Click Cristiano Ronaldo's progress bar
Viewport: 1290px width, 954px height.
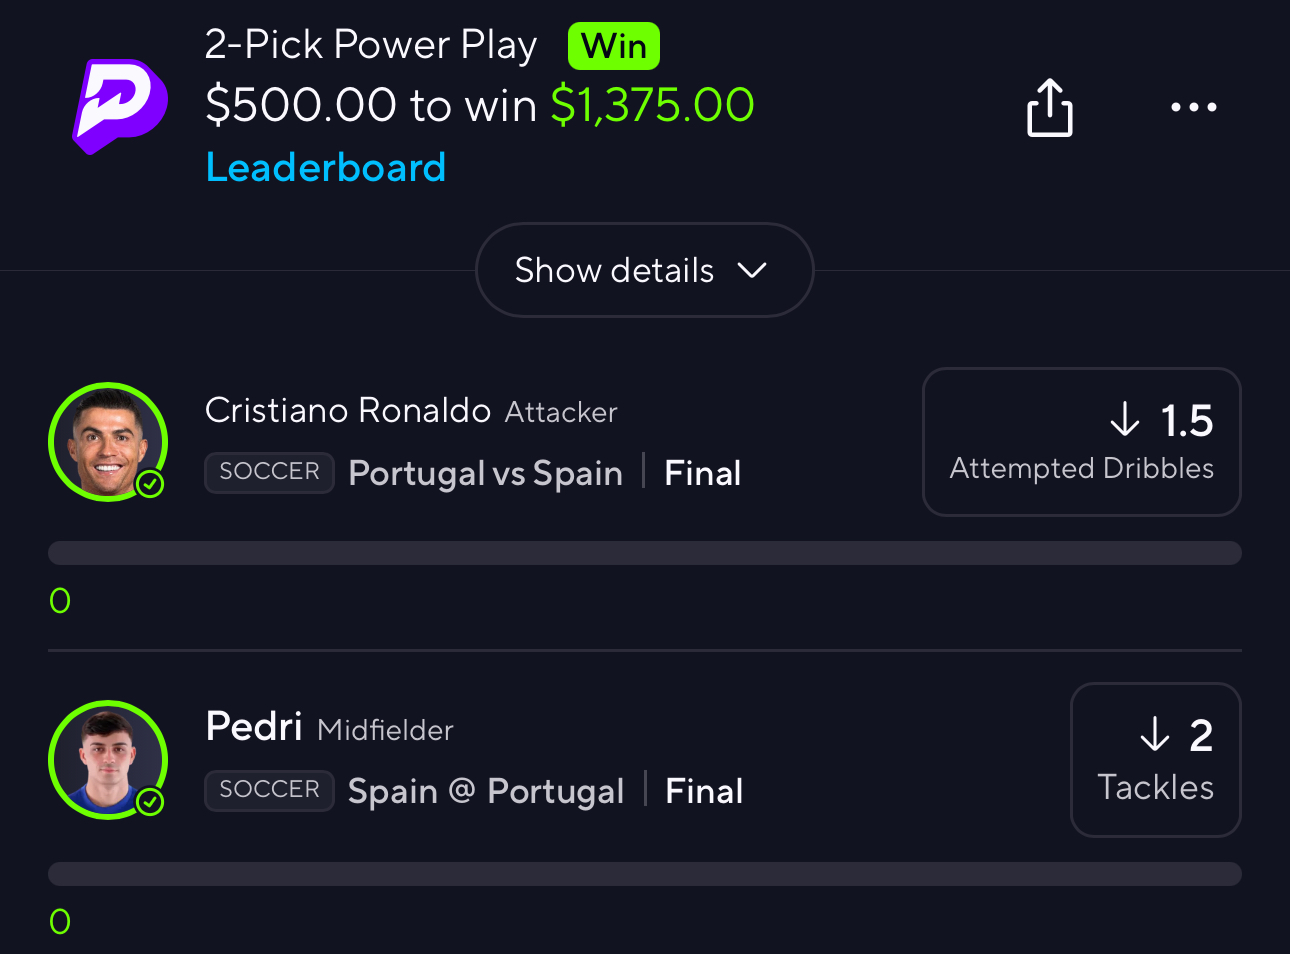point(644,553)
